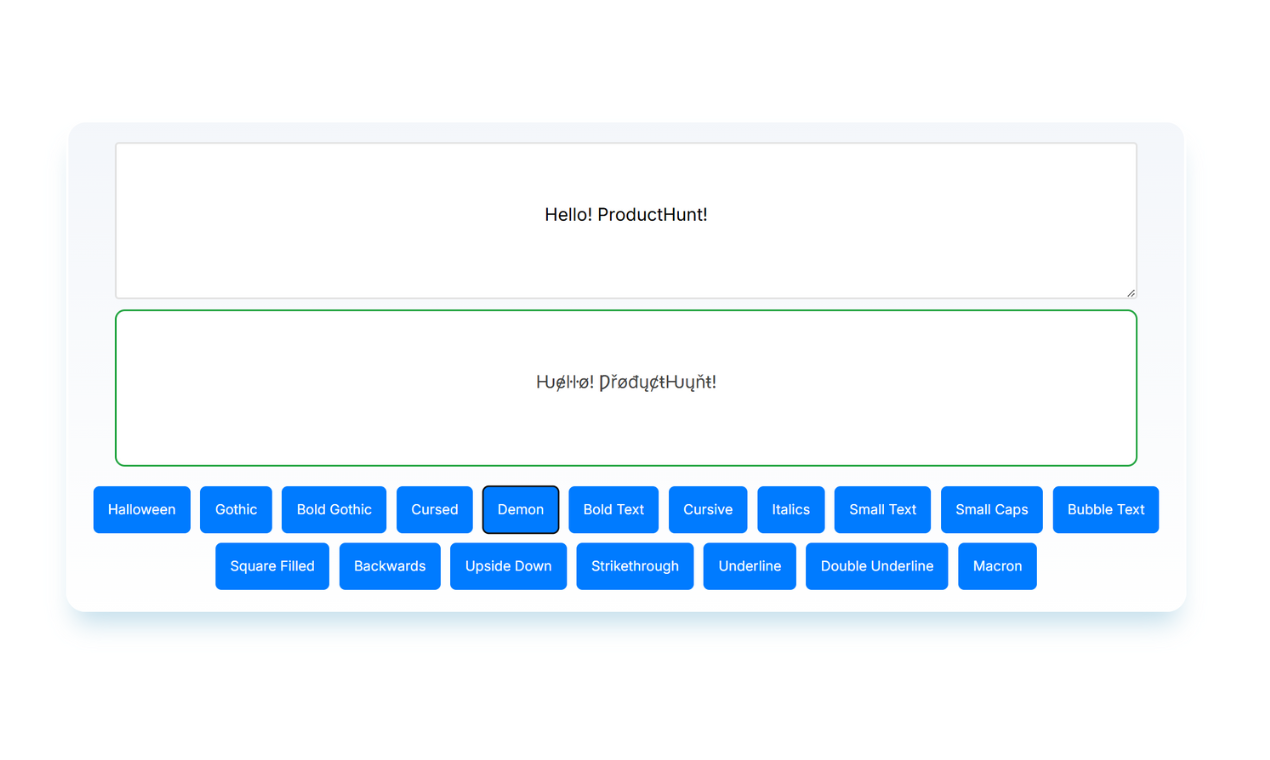Select the Bubble Text style
This screenshot has width=1270, height=760.
(x=1106, y=510)
